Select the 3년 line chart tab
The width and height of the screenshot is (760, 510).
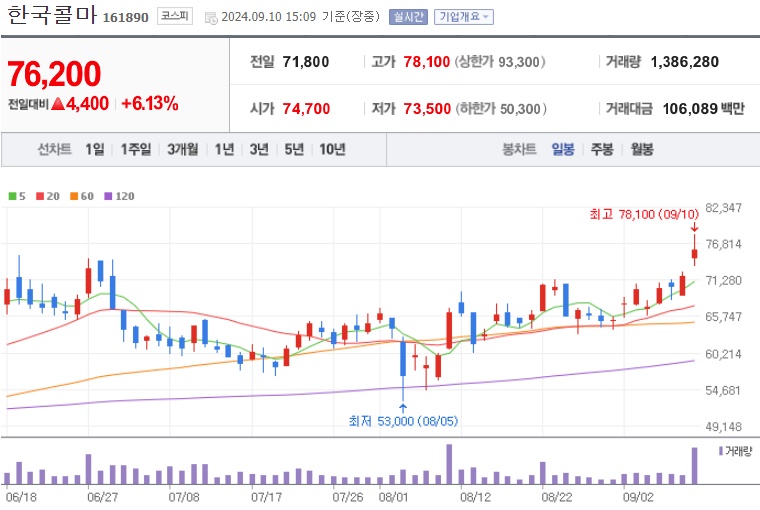(259, 149)
